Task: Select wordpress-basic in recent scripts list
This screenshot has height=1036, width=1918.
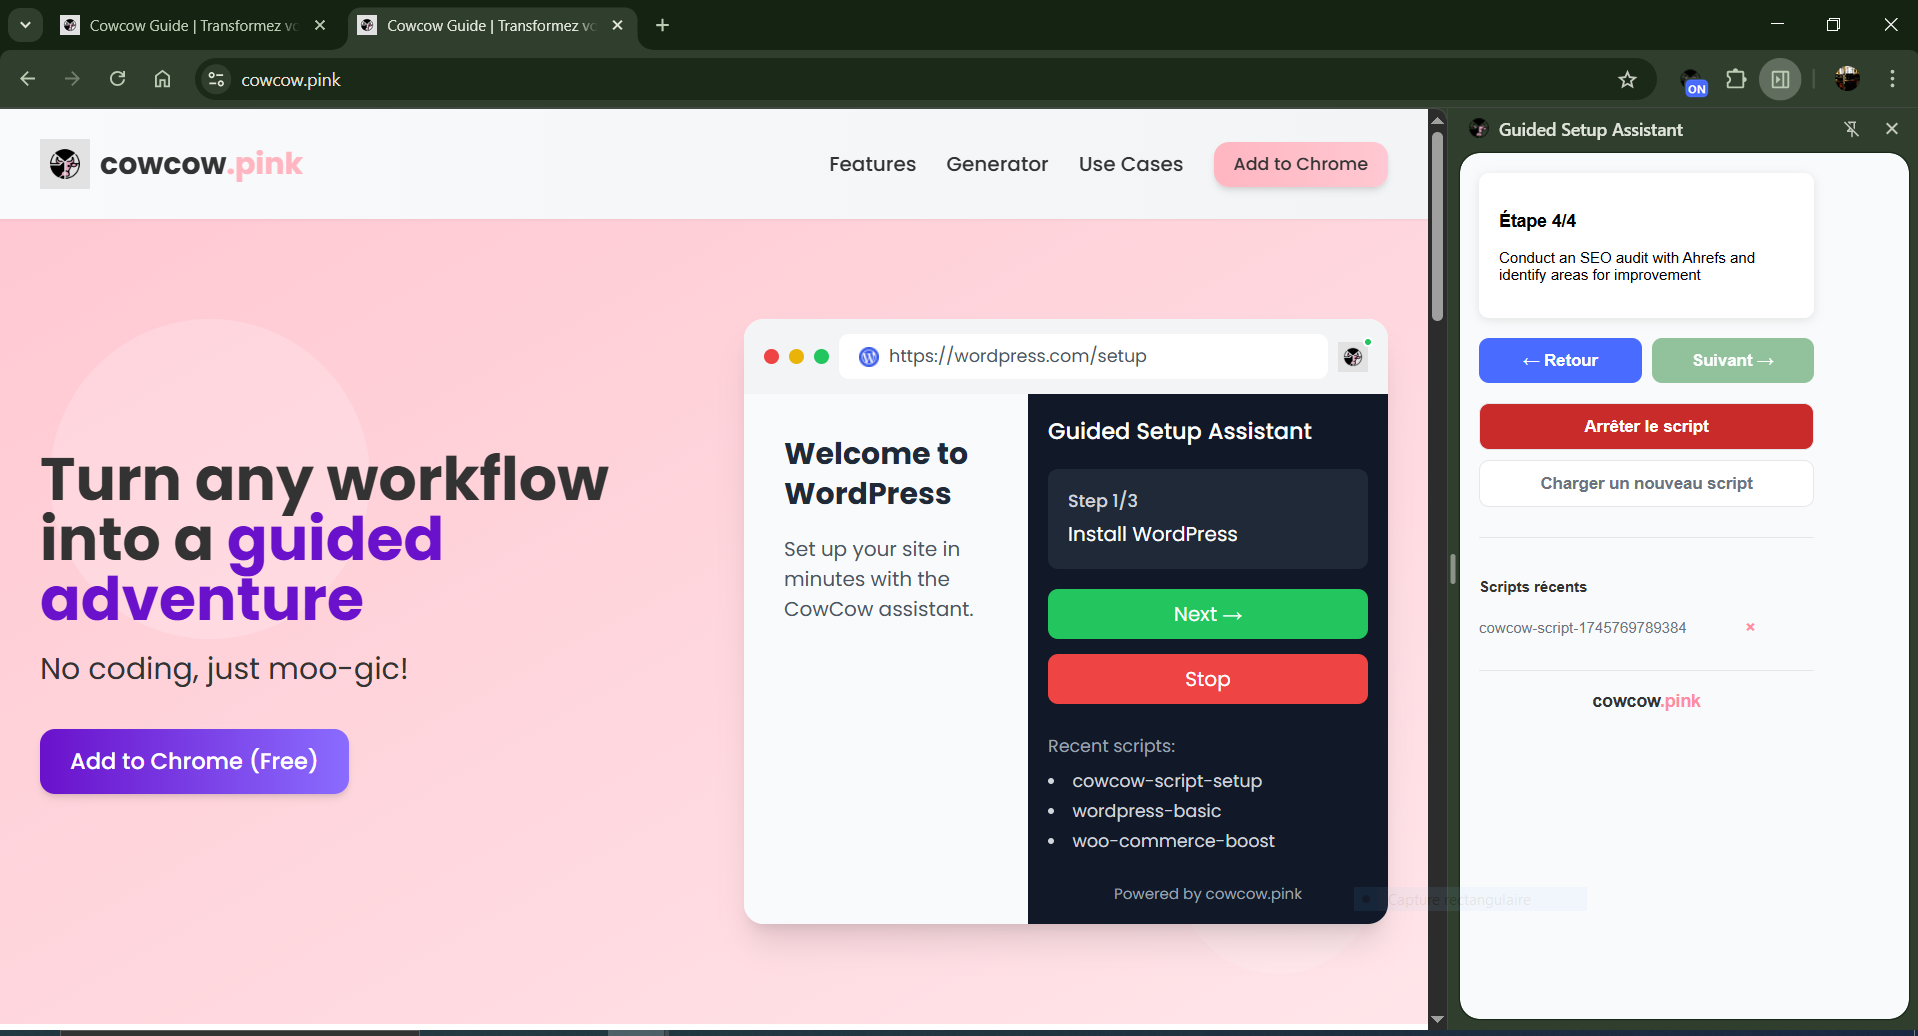Action: click(x=1146, y=811)
